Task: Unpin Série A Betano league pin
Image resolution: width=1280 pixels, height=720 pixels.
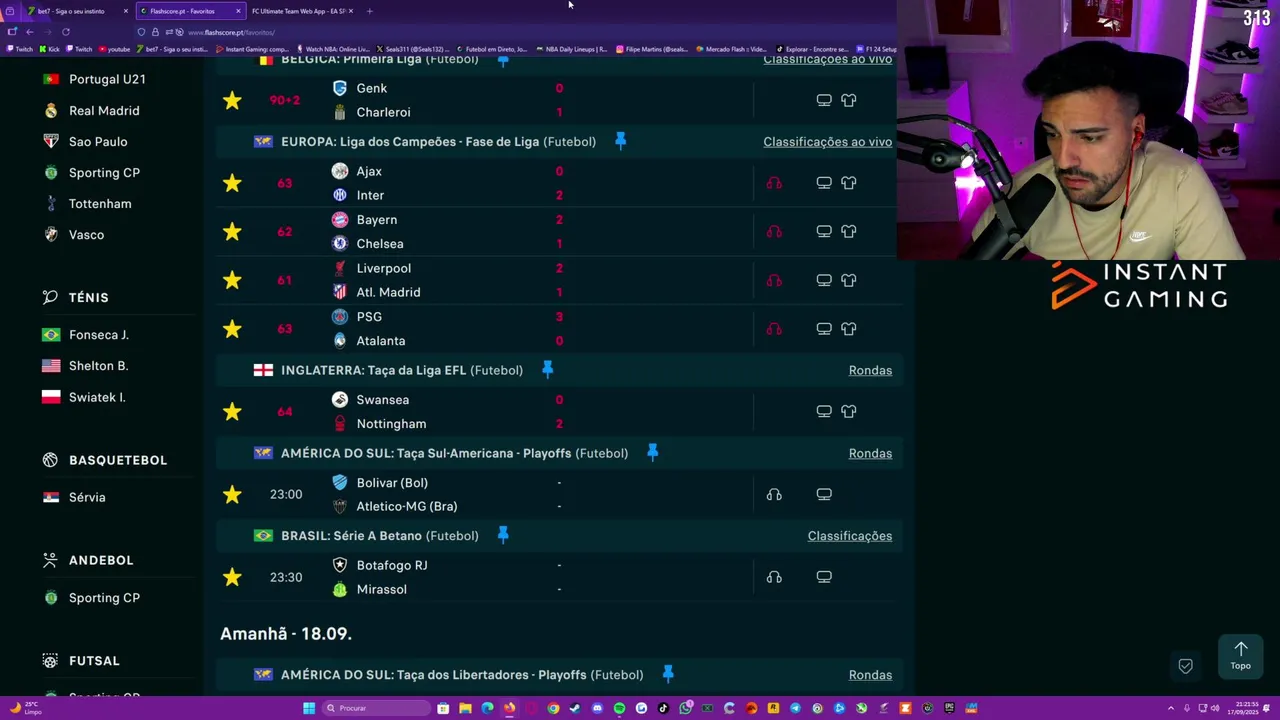Action: click(503, 536)
